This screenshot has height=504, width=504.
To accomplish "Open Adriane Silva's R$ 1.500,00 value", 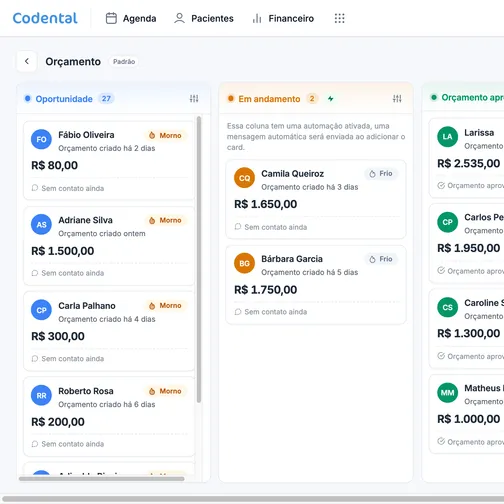I will [x=63, y=251].
